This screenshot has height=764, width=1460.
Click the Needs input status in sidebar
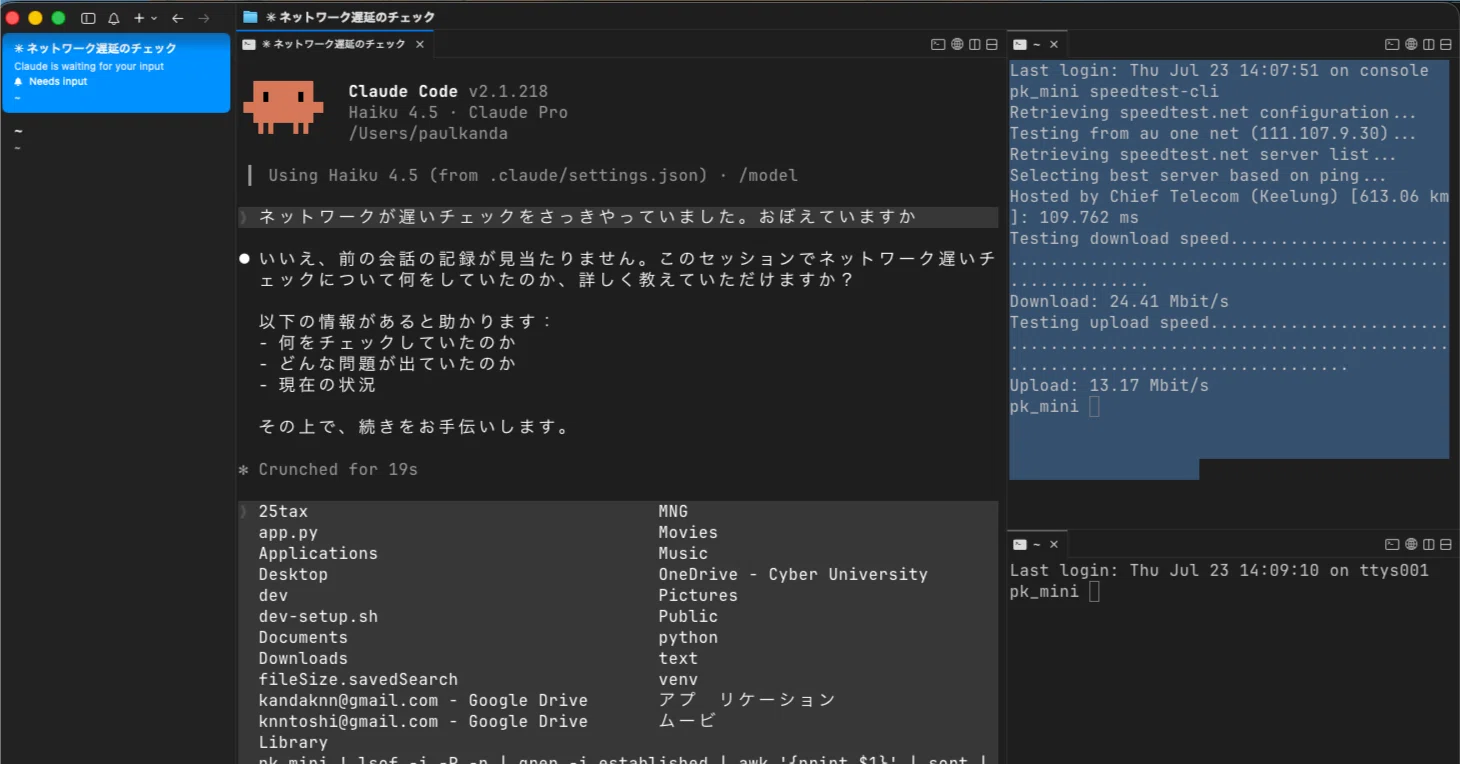click(x=58, y=82)
